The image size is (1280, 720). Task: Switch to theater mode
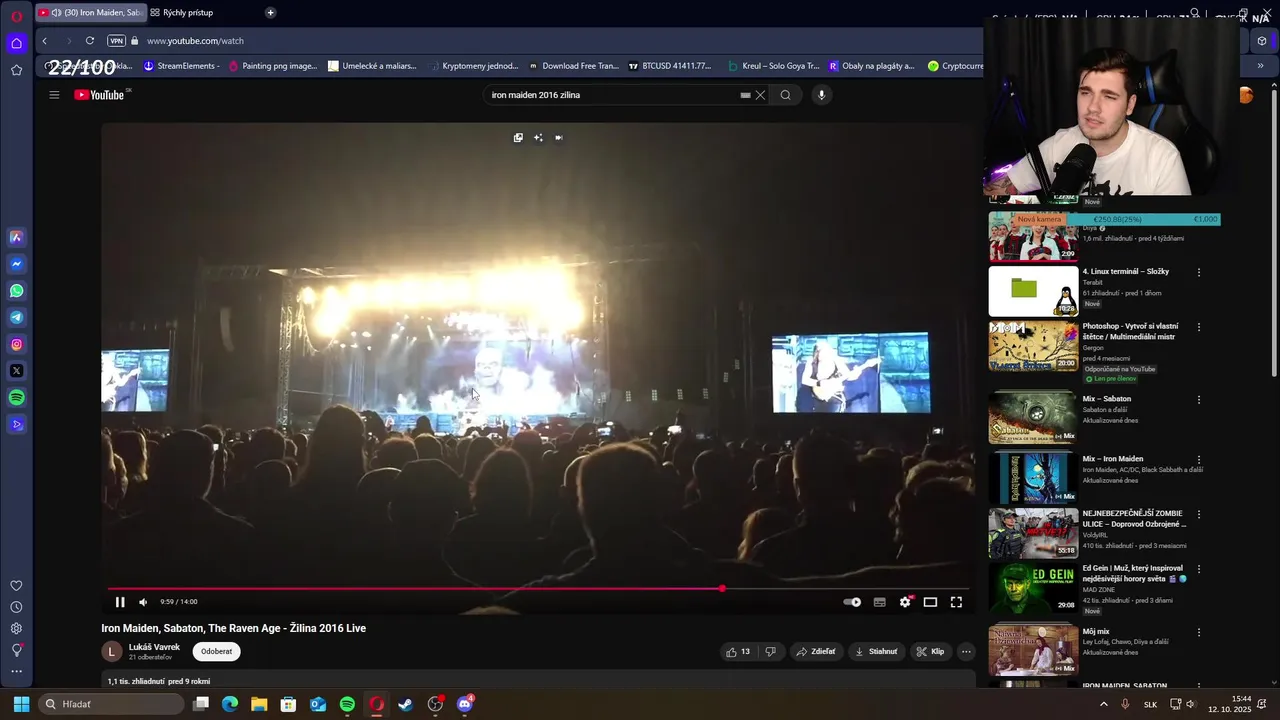pyautogui.click(x=930, y=602)
